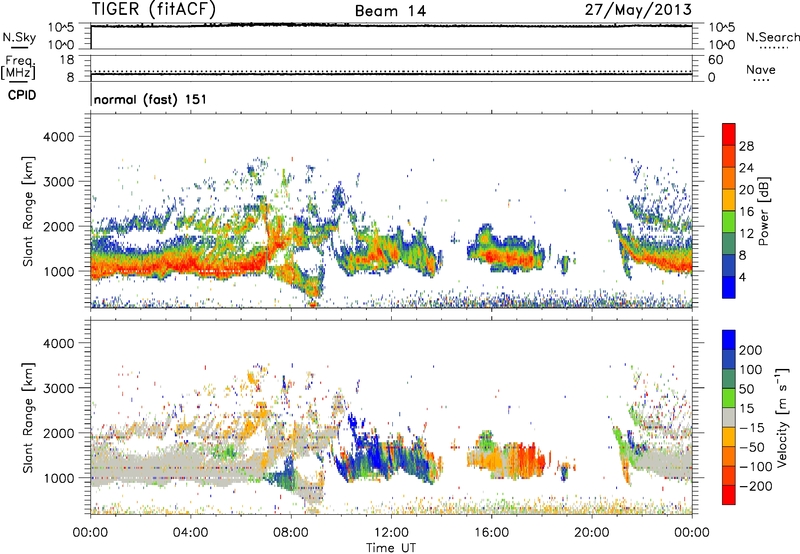Click the 'N.Sky' legend label
The height and width of the screenshot is (554, 800).
(x=19, y=37)
